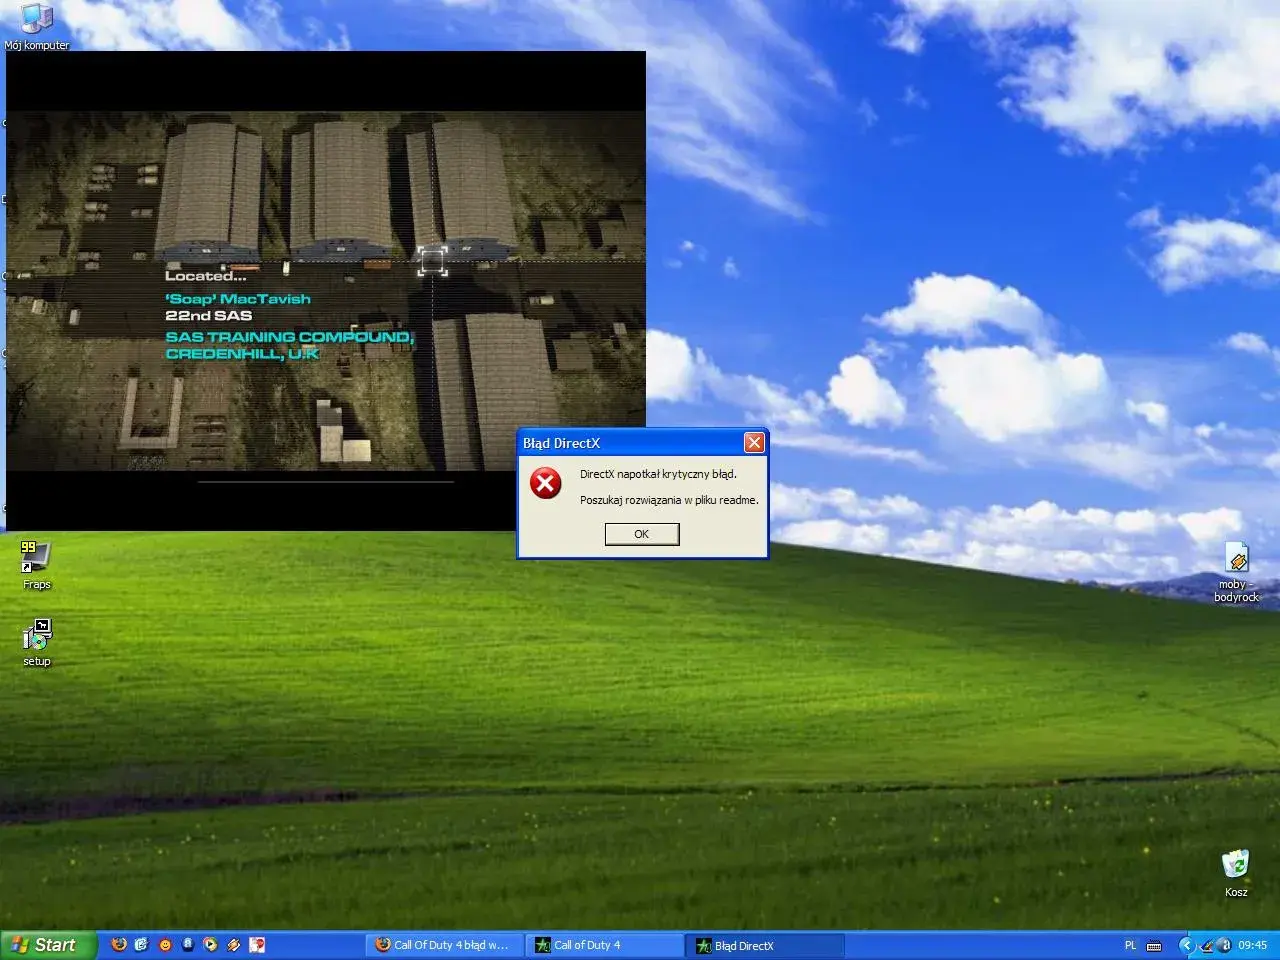
Task: Select the setup desktop icon
Action: [37, 642]
